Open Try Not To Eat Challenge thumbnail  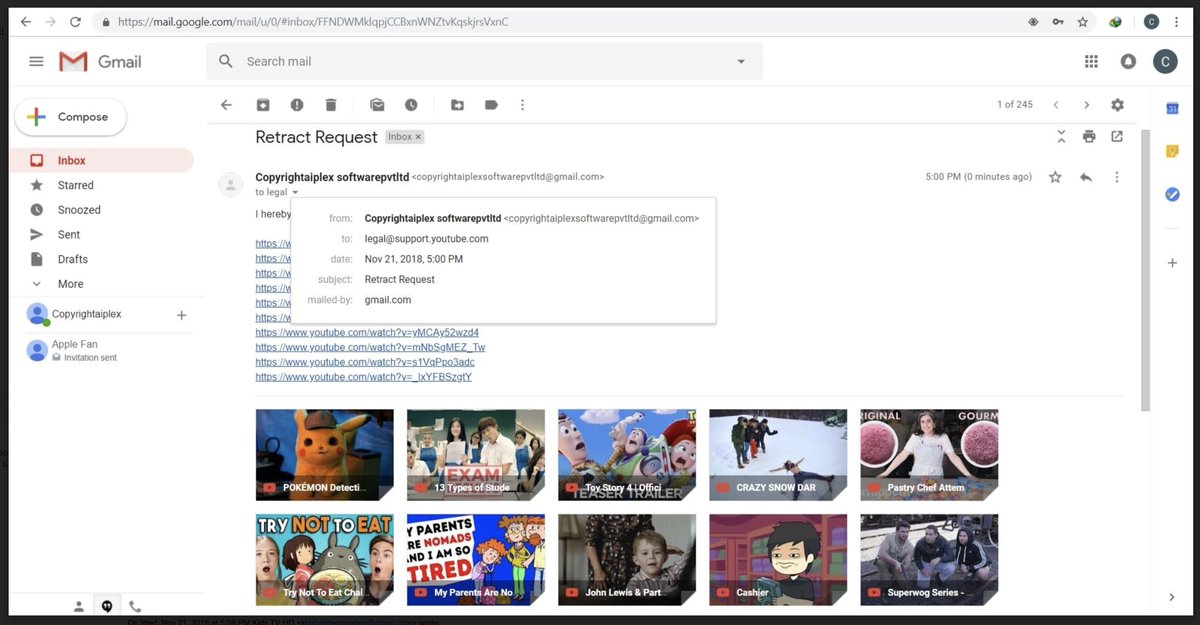click(324, 560)
